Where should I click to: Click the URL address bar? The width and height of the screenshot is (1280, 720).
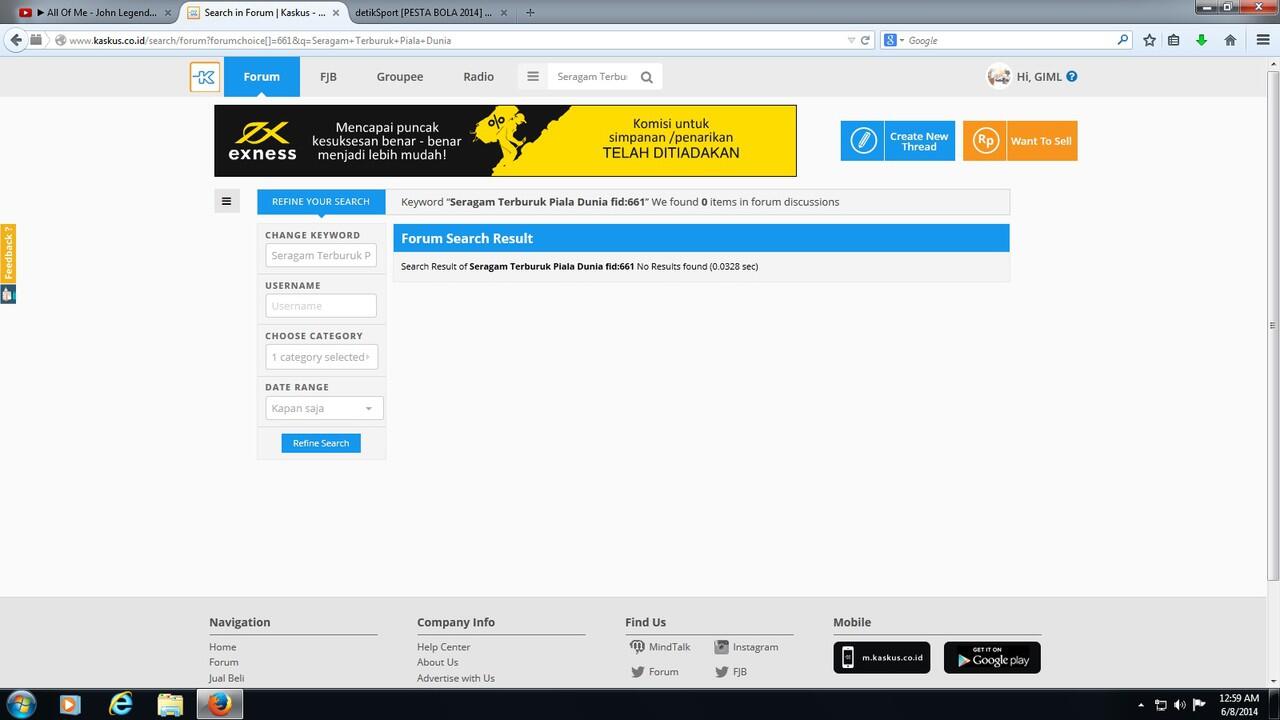[x=450, y=41]
